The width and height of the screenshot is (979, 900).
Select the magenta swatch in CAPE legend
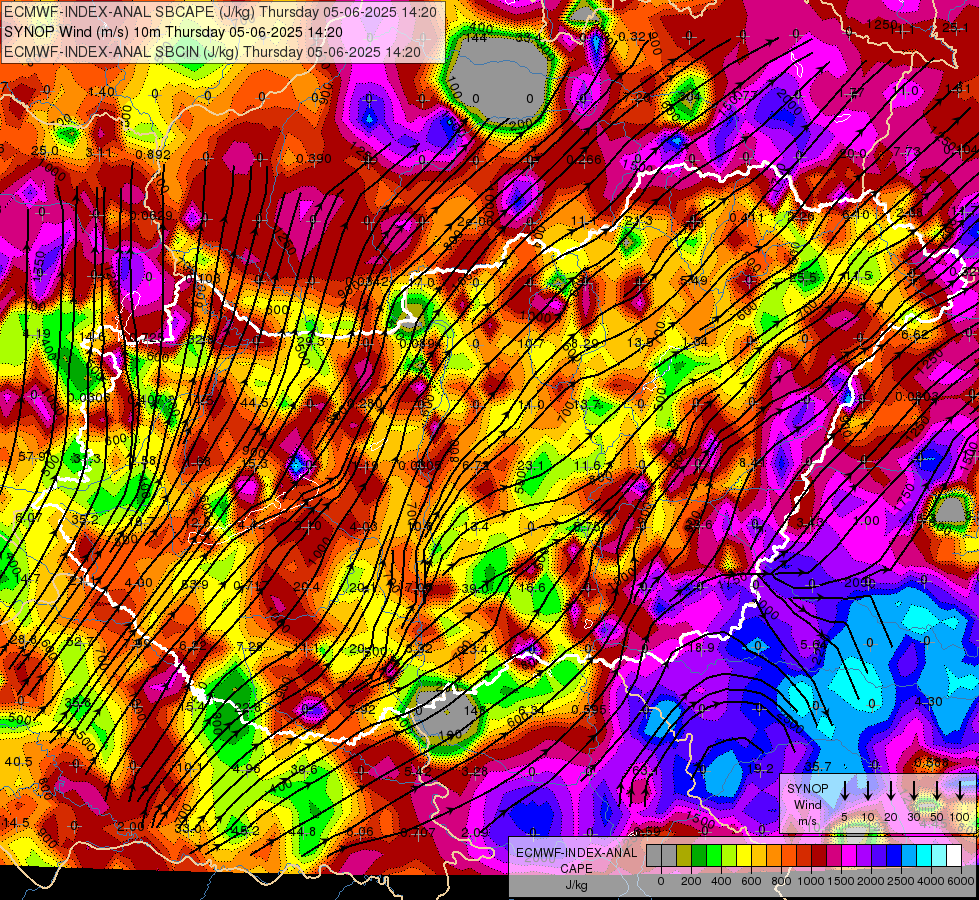849,856
